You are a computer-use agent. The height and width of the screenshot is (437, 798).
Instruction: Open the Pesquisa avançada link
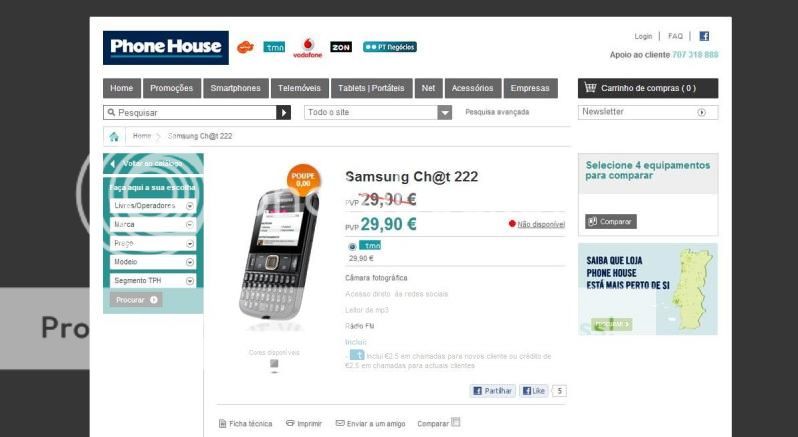tap(497, 112)
